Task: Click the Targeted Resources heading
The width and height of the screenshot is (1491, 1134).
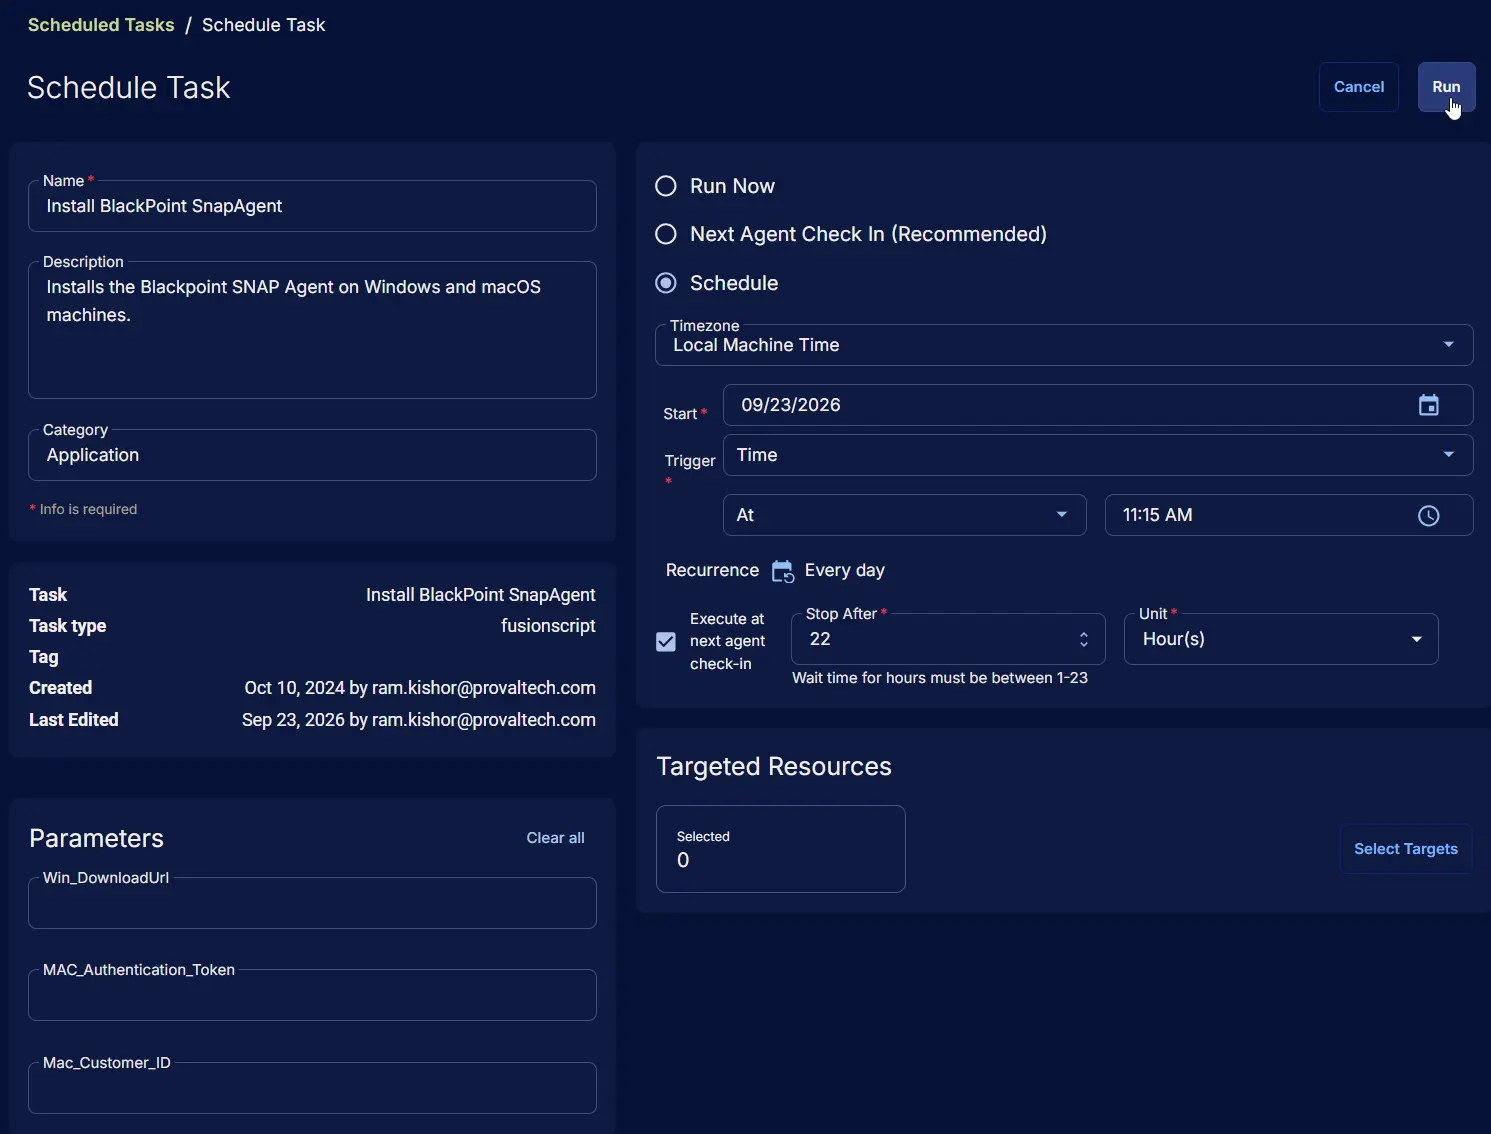Action: tap(774, 766)
